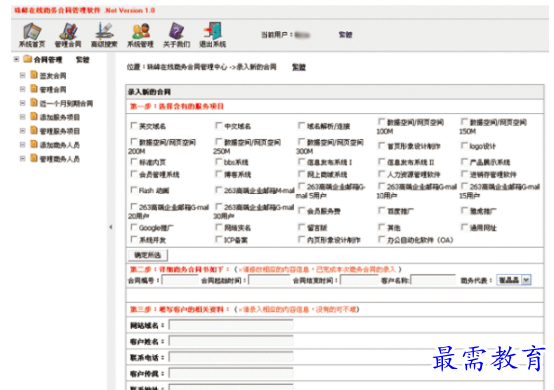Check the 系统开发 checkbox

tap(134, 240)
